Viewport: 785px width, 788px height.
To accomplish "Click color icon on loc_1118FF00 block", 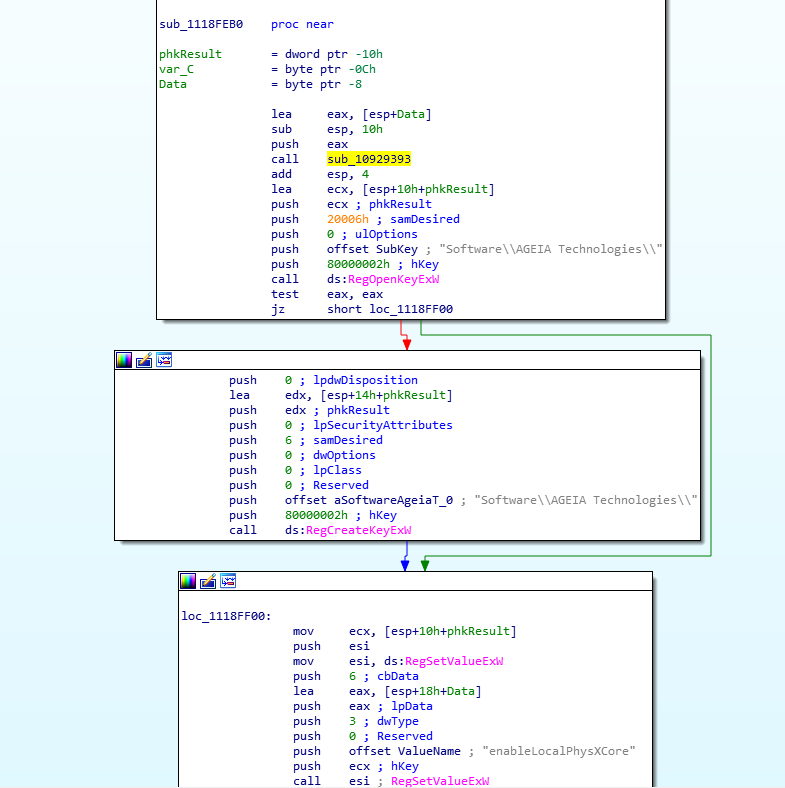I will pos(188,581).
